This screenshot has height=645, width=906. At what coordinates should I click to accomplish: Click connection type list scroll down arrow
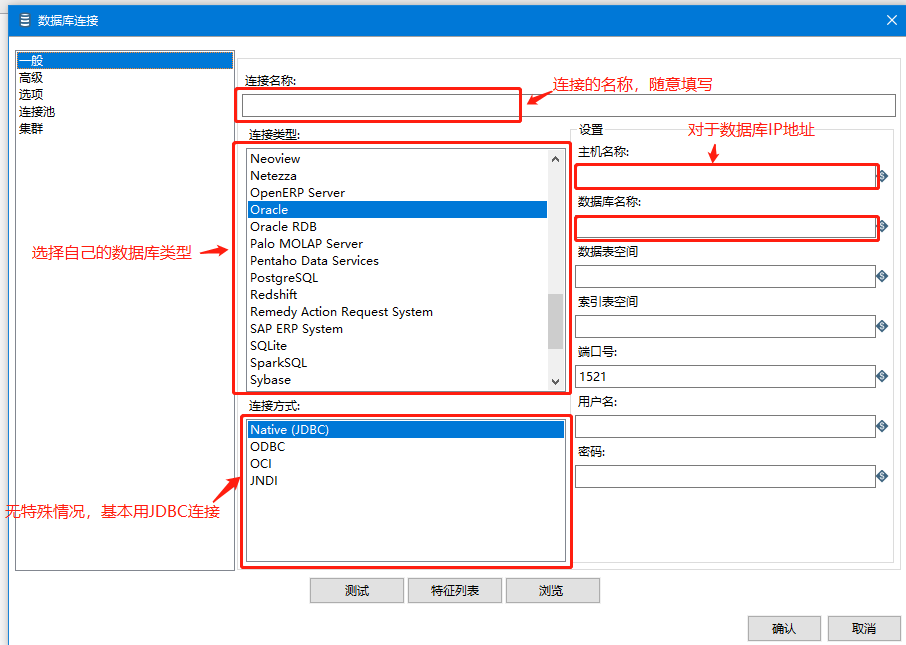[x=555, y=381]
